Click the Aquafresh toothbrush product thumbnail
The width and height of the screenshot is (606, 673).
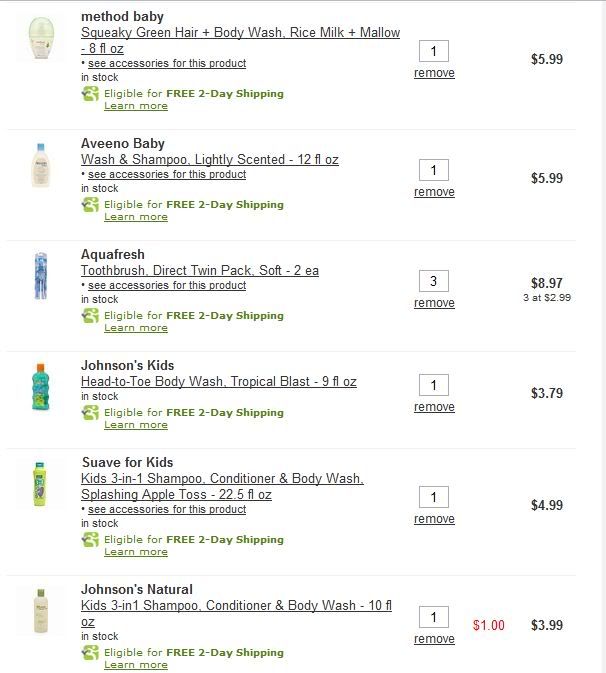(x=41, y=276)
